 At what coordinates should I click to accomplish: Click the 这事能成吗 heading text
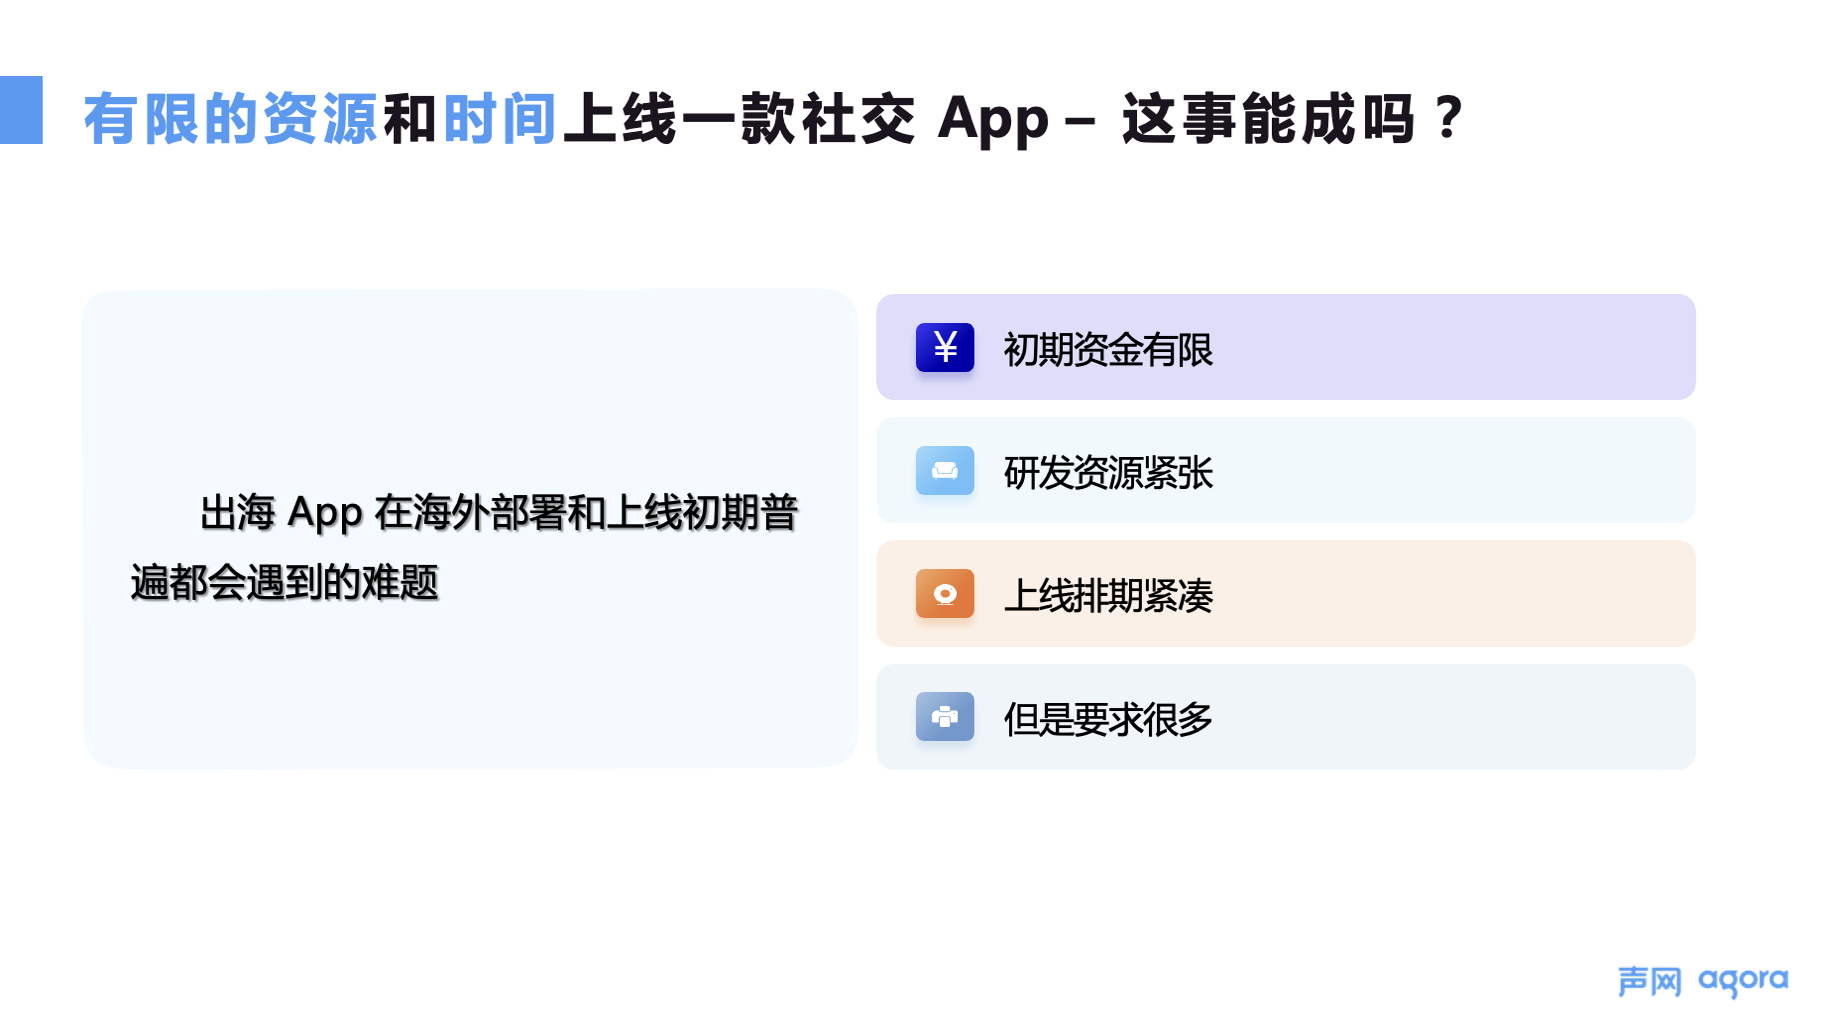pos(1268,119)
